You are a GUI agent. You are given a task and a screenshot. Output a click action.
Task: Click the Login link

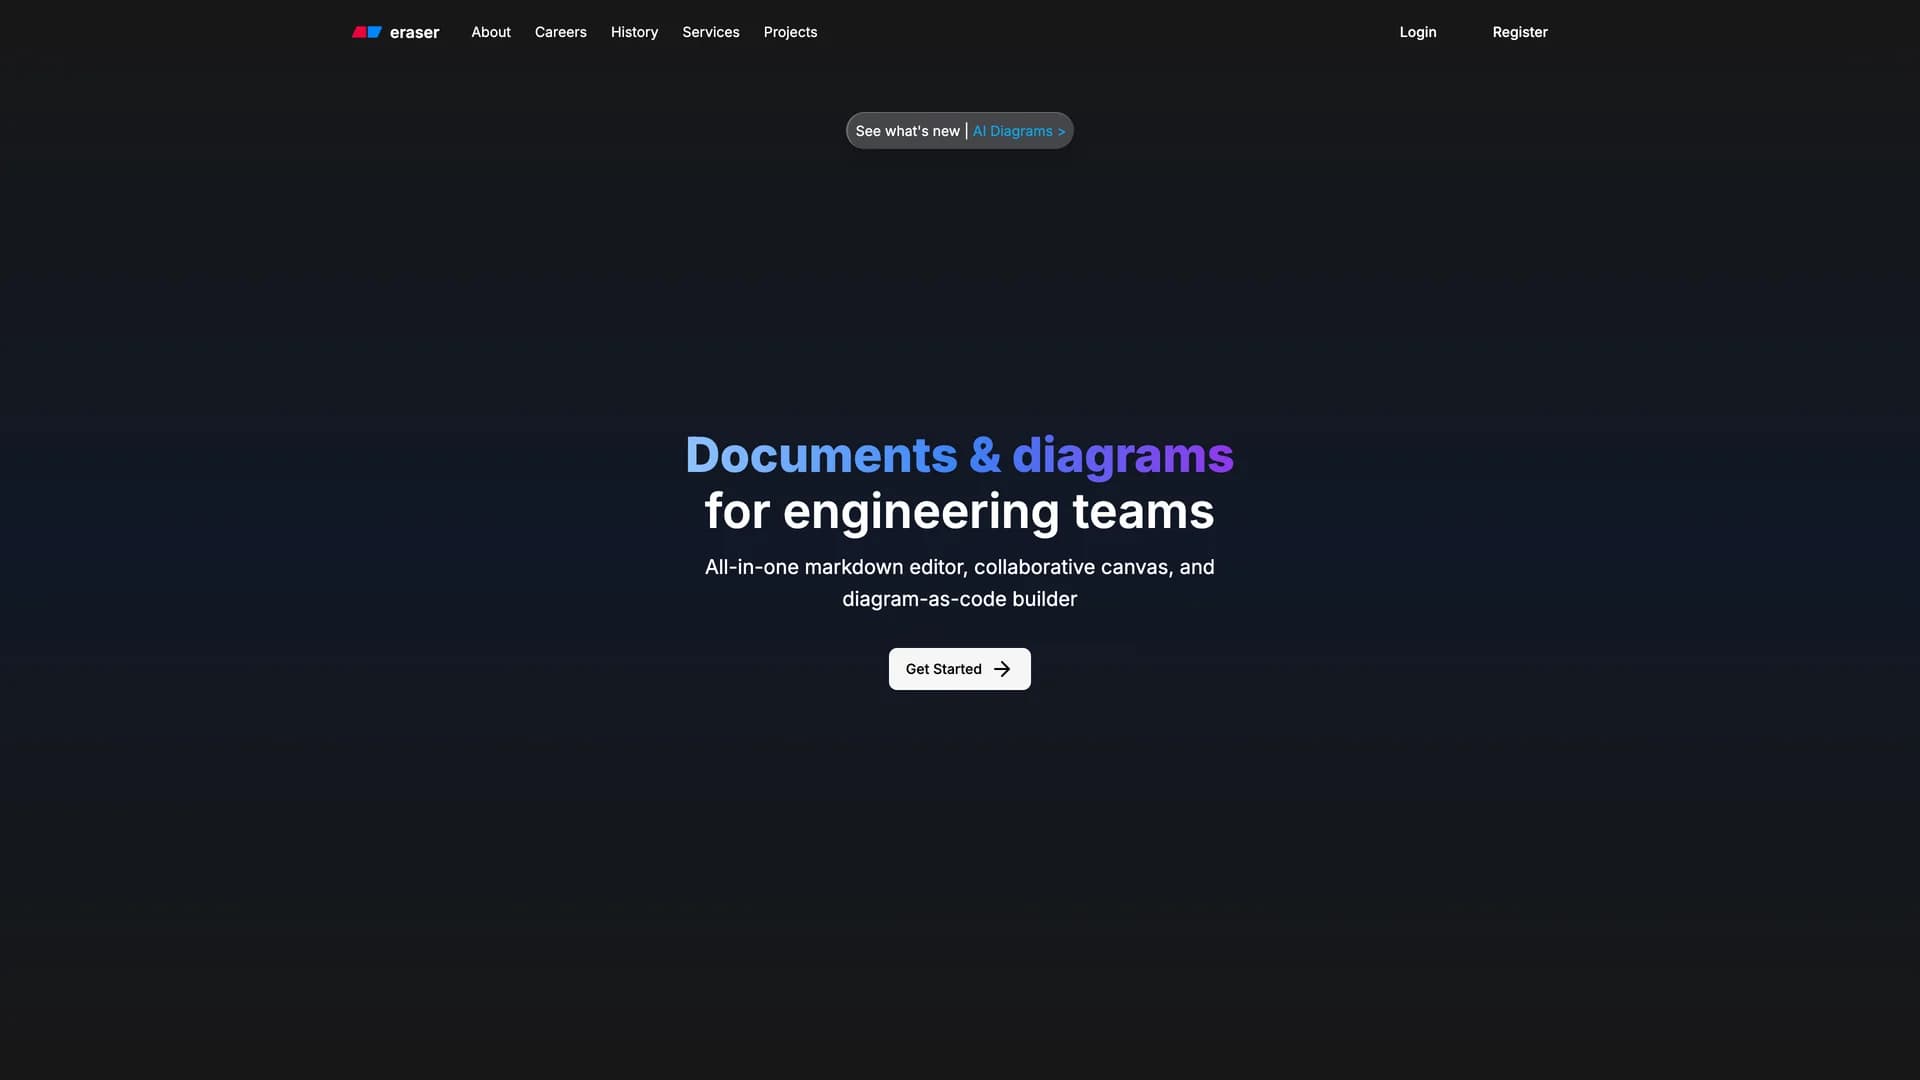pos(1417,32)
